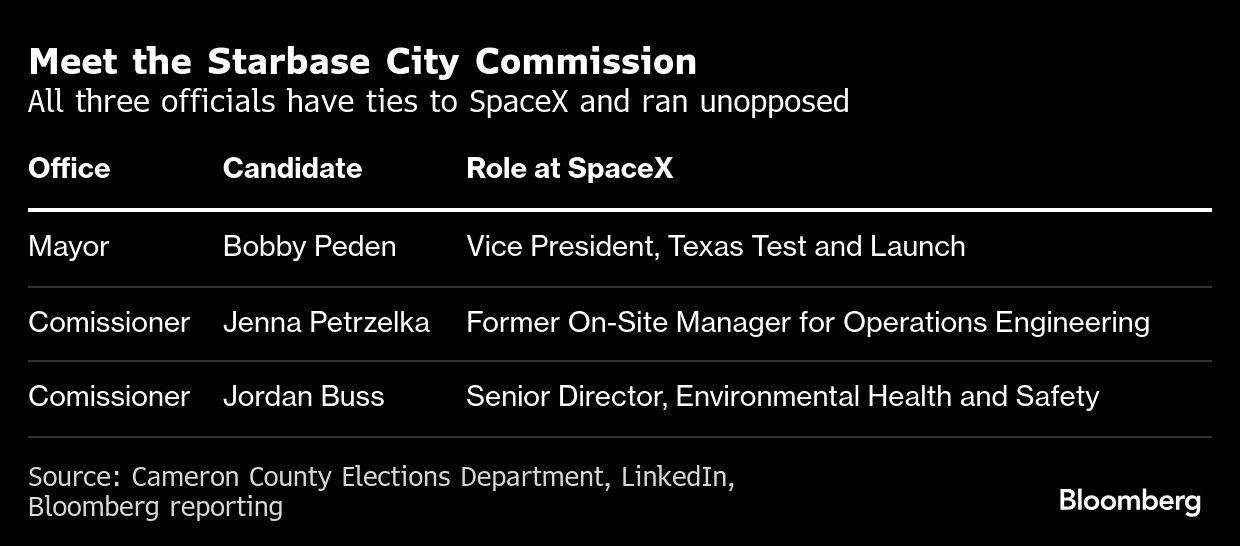Click the Comissioner cell in Jenna Petrzelka's row
Image resolution: width=1240 pixels, height=546 pixels.
[x=109, y=323]
